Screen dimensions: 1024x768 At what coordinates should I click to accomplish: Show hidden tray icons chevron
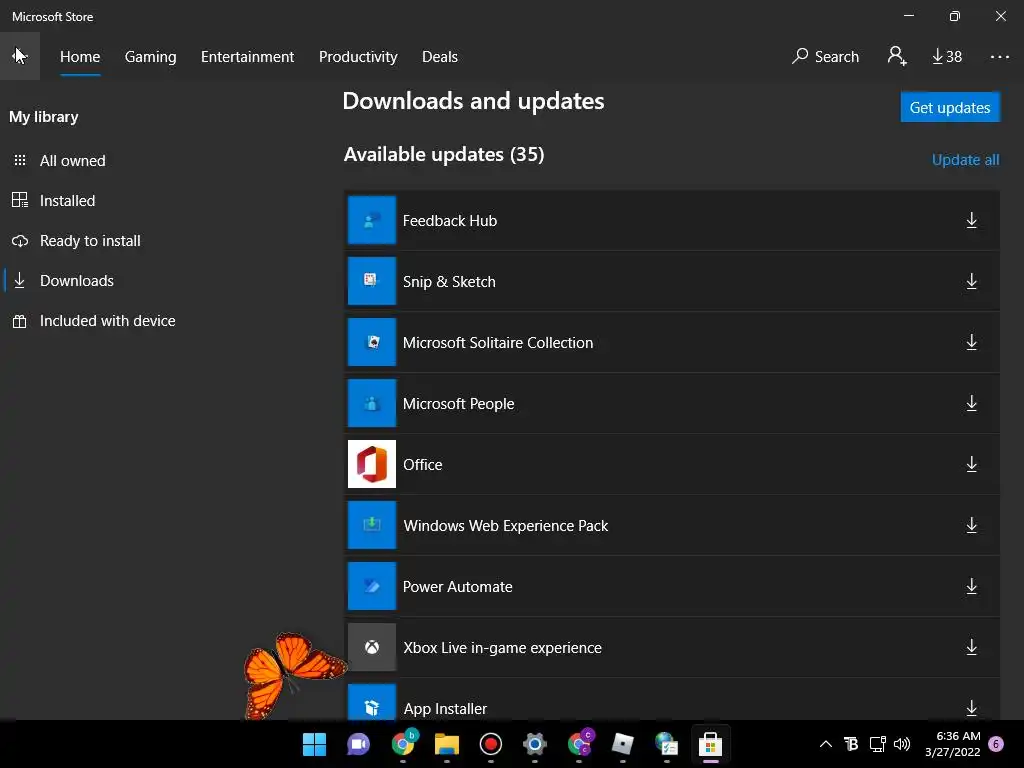[825, 744]
